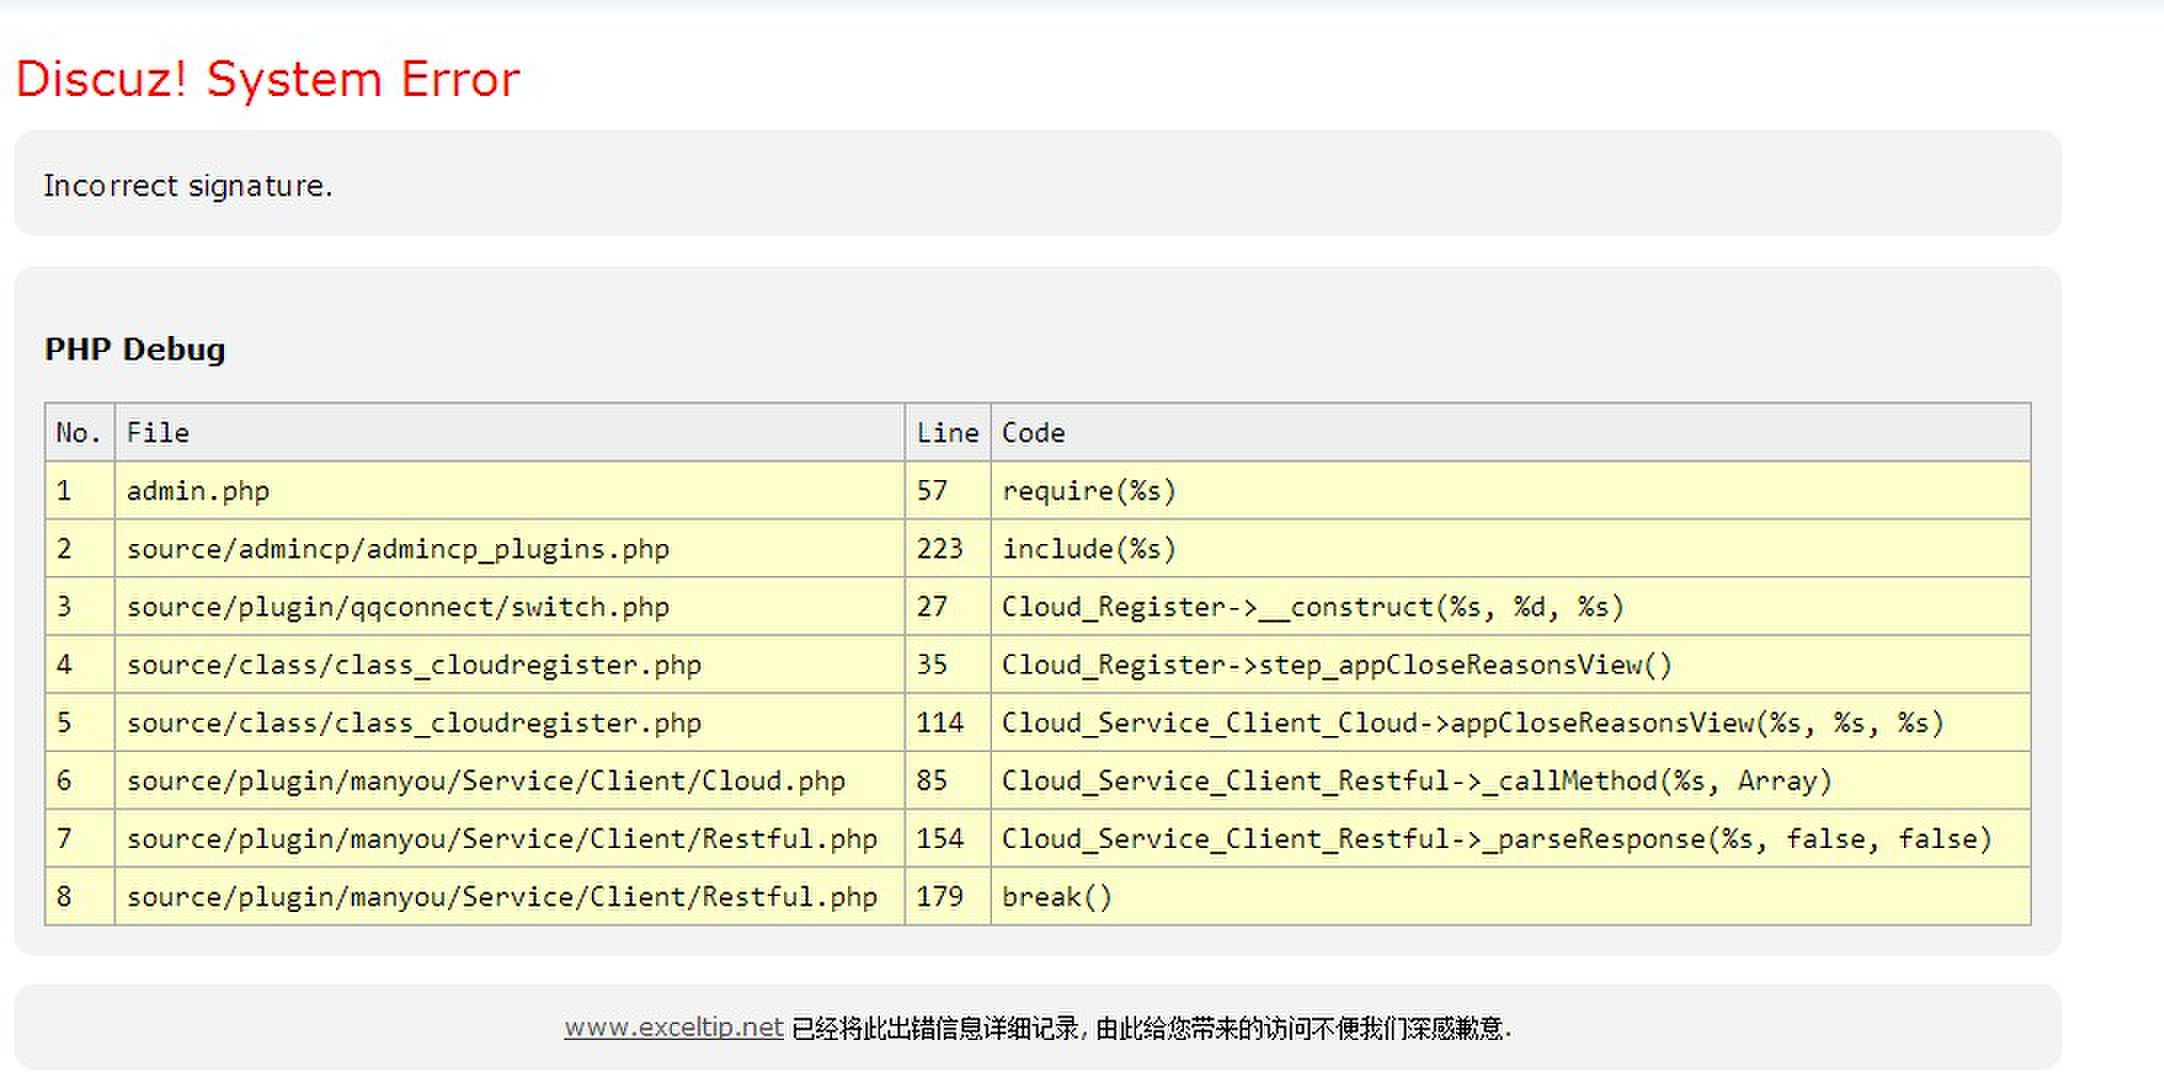Open the www.exceltip.net link
The image size is (2164, 1078).
[x=673, y=1028]
